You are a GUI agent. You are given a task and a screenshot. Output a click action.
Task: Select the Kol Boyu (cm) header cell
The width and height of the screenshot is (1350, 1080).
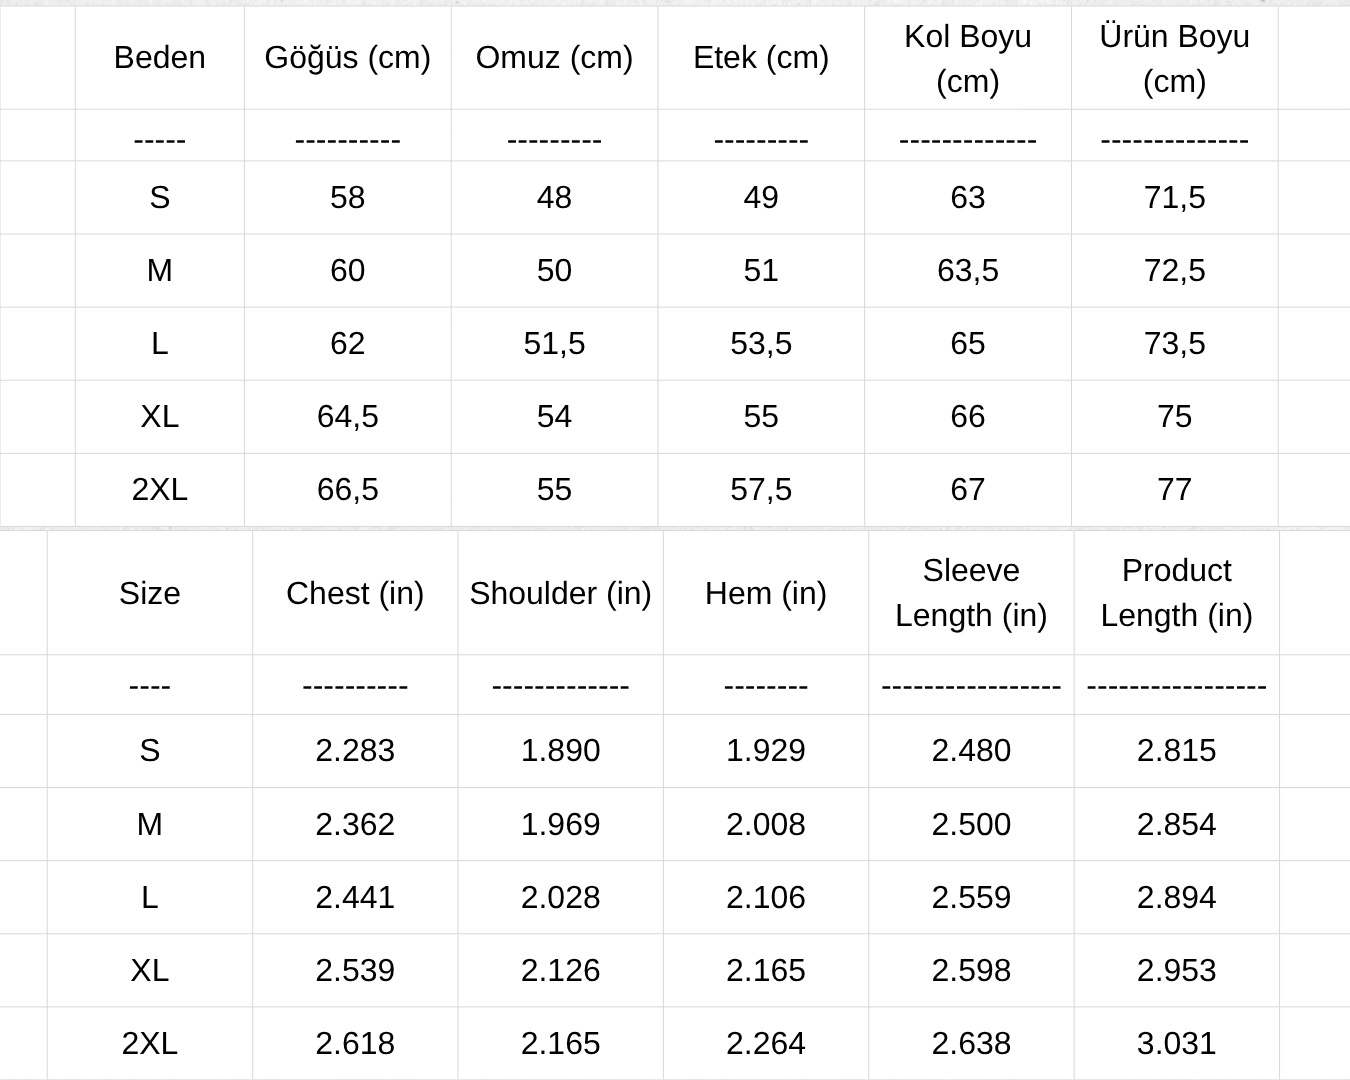[x=967, y=58]
